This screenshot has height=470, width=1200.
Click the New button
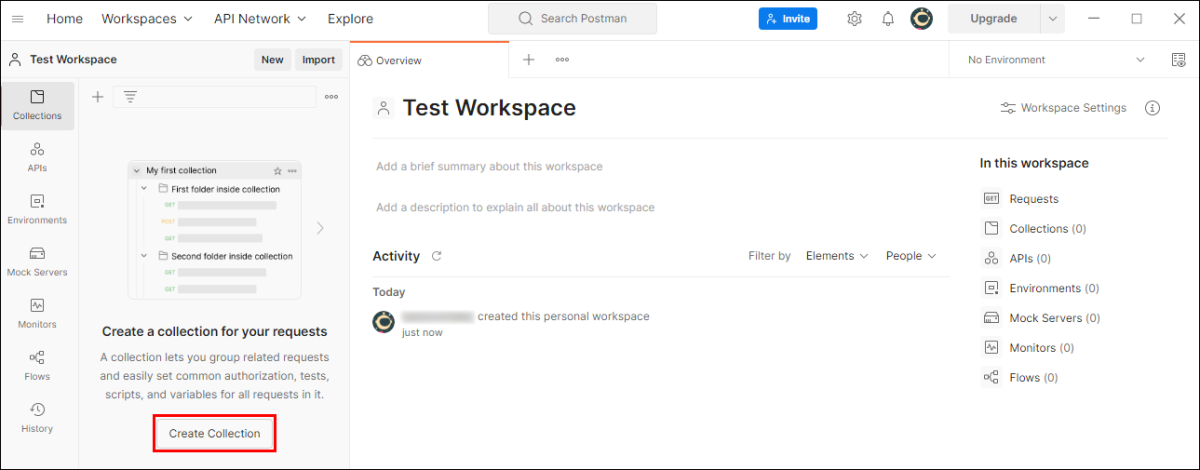pos(272,59)
